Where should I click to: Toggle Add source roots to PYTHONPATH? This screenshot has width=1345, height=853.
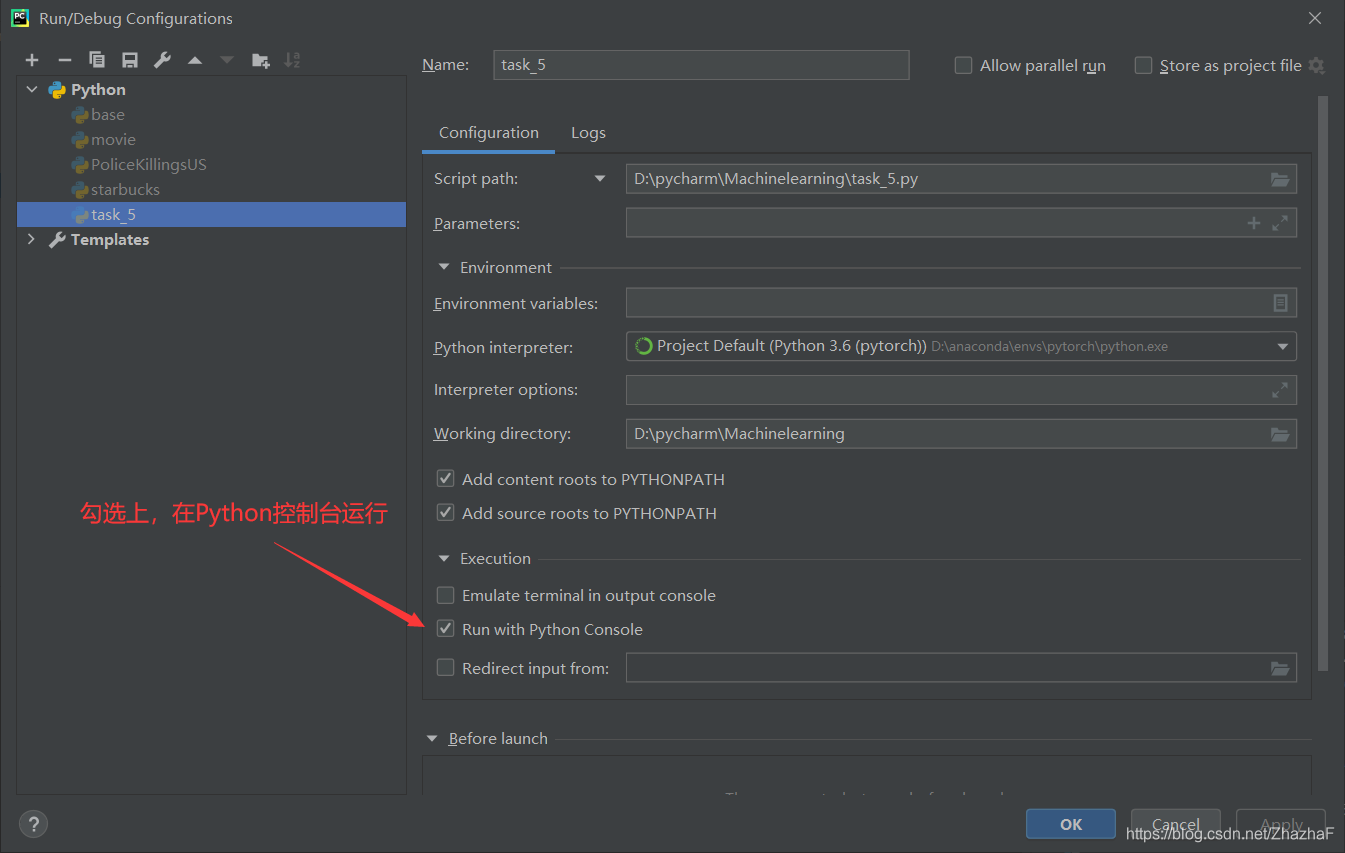pos(446,513)
